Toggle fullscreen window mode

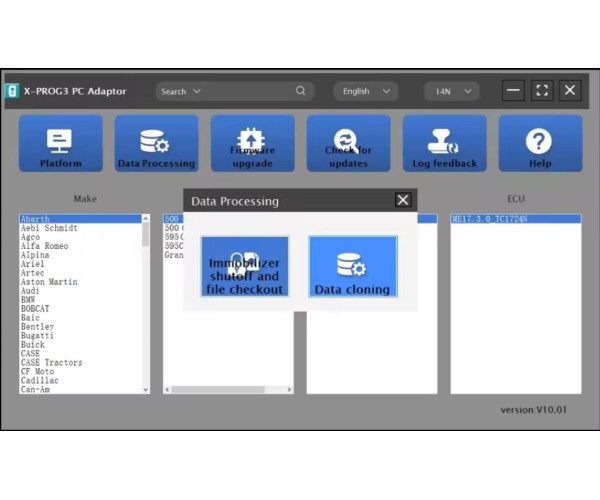542,90
